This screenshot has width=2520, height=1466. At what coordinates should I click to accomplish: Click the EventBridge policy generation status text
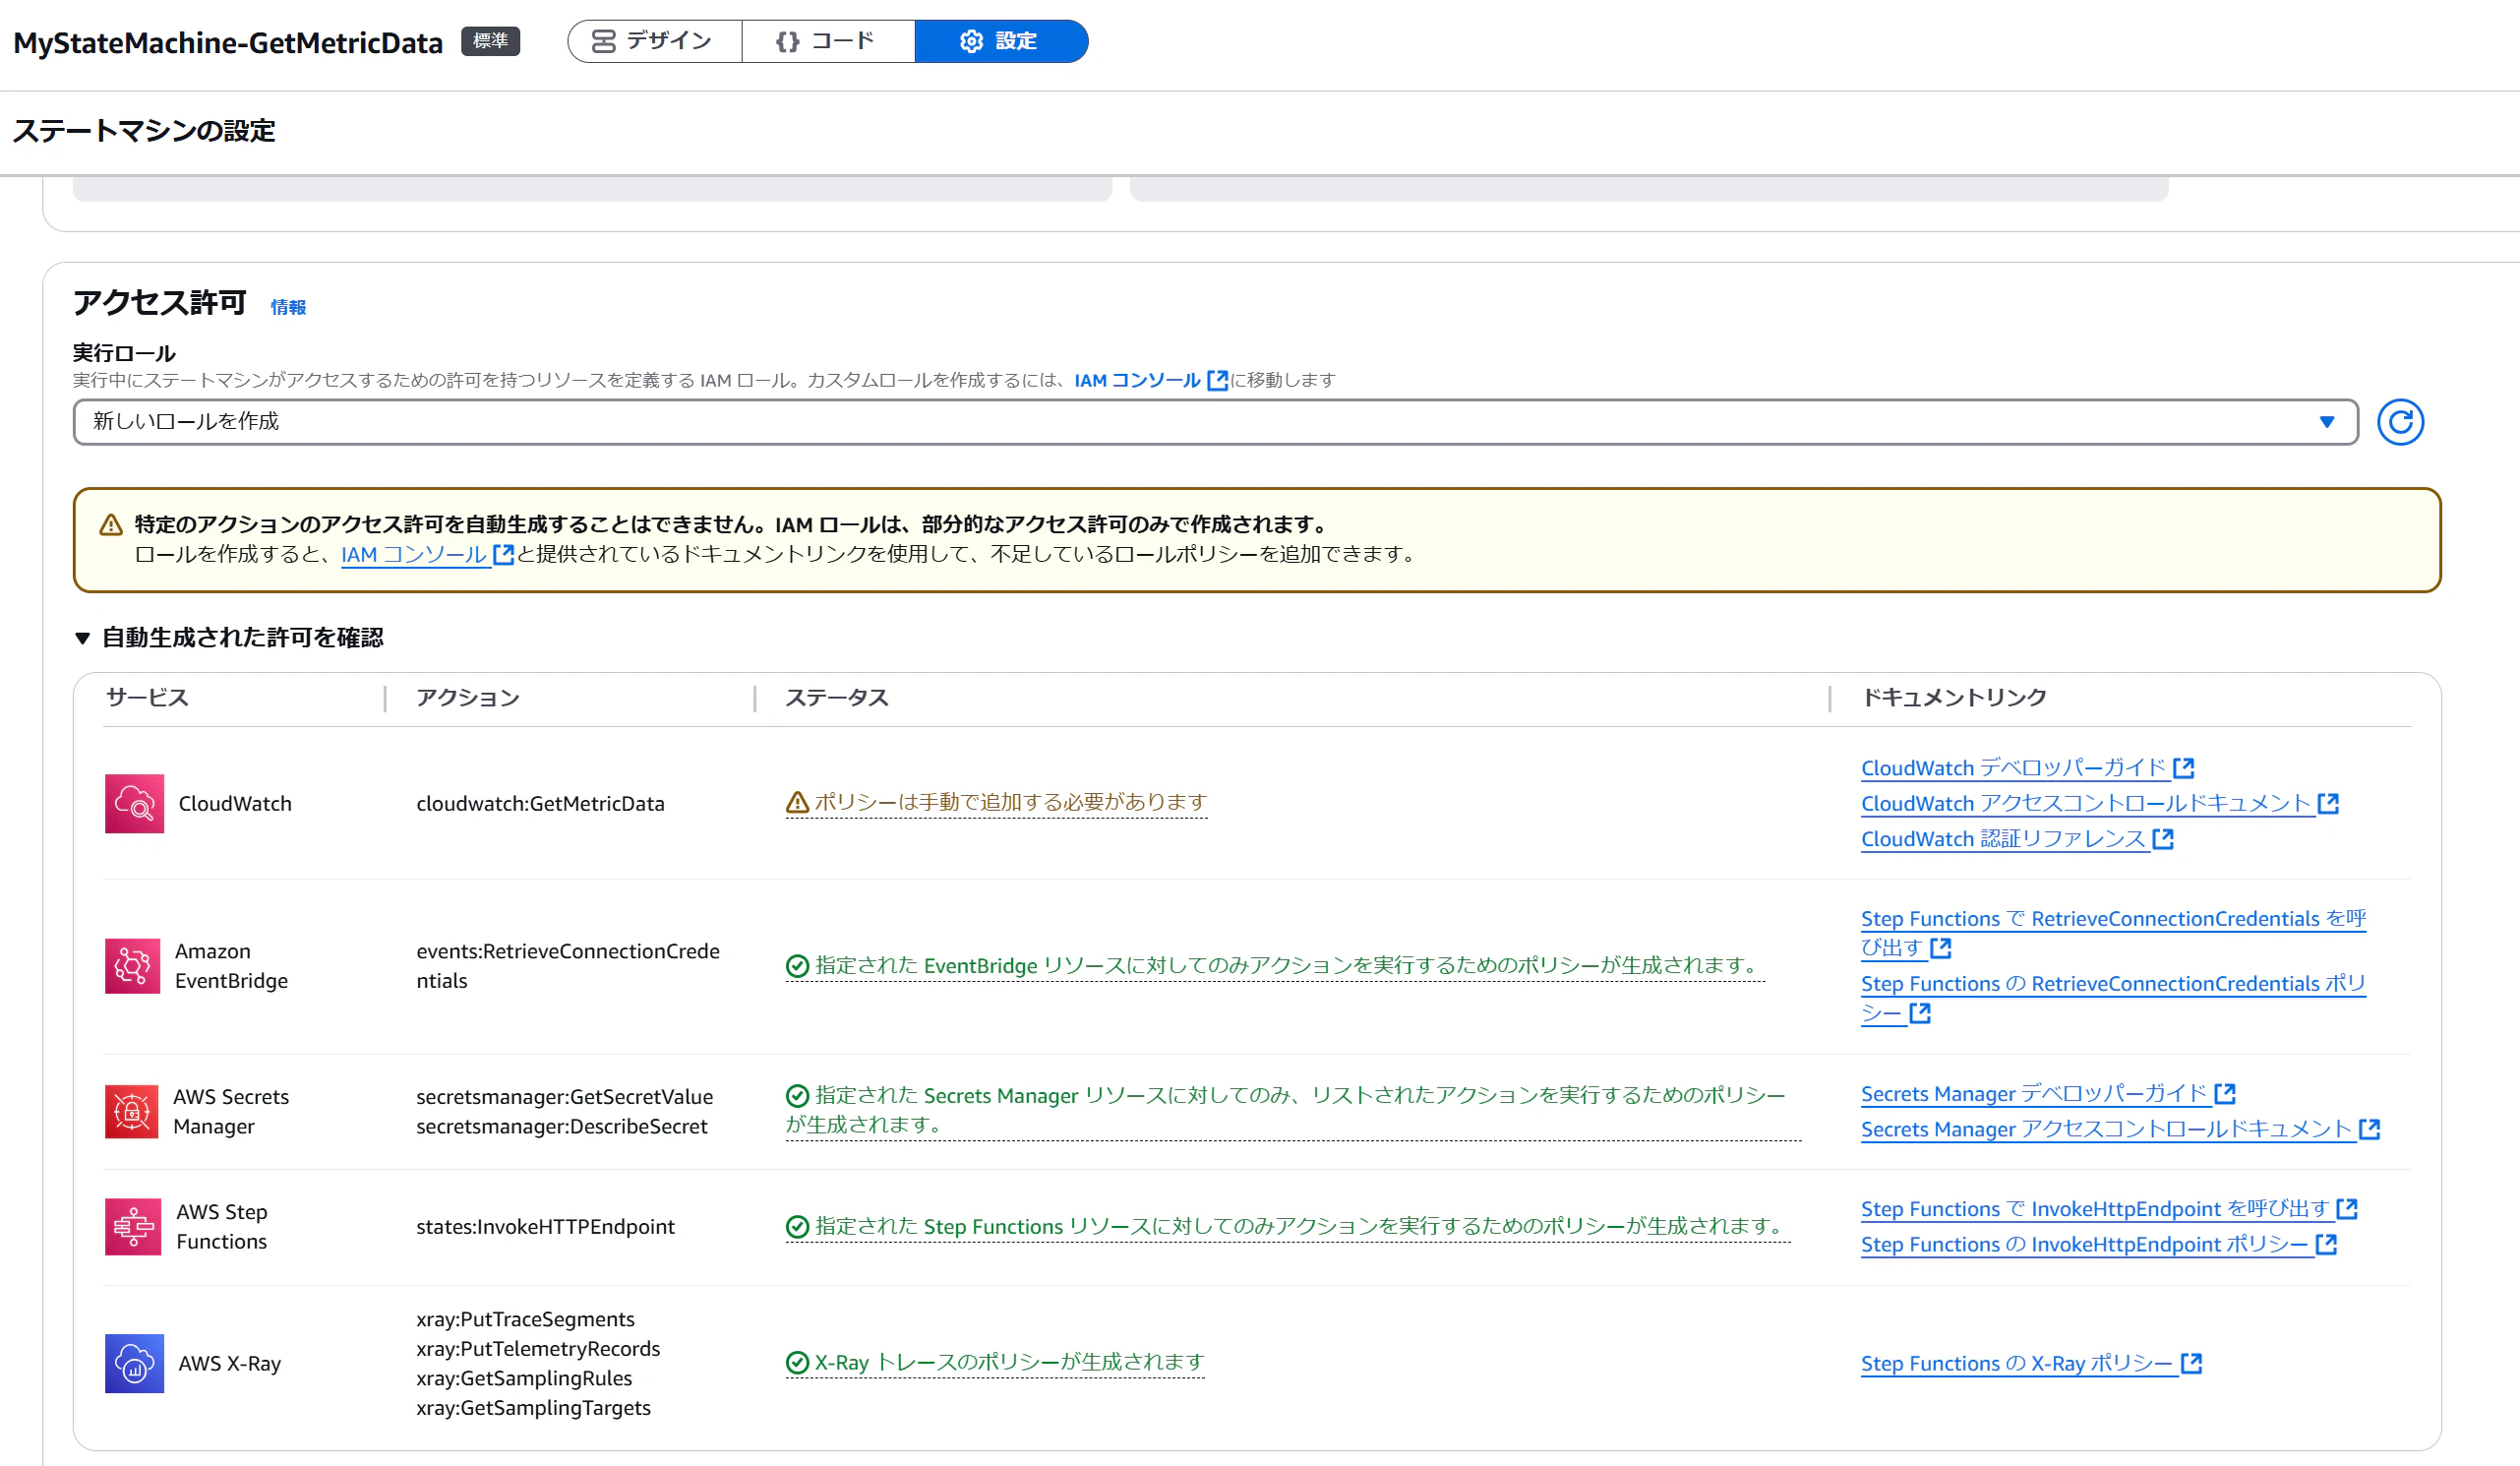coord(1290,965)
